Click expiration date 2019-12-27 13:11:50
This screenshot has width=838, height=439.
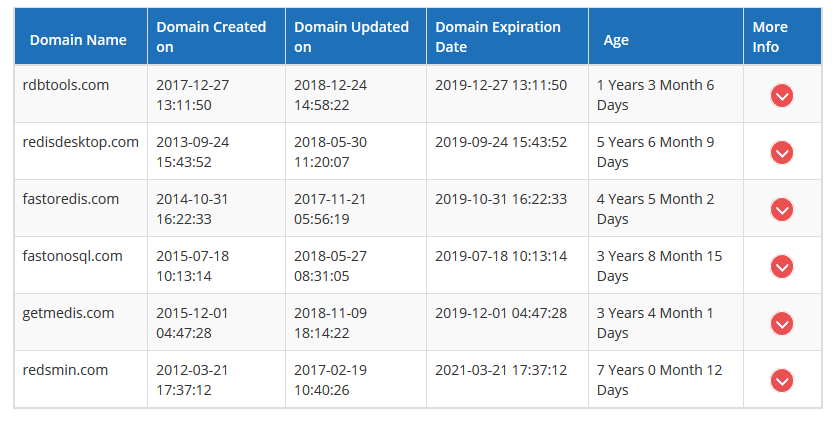[501, 85]
